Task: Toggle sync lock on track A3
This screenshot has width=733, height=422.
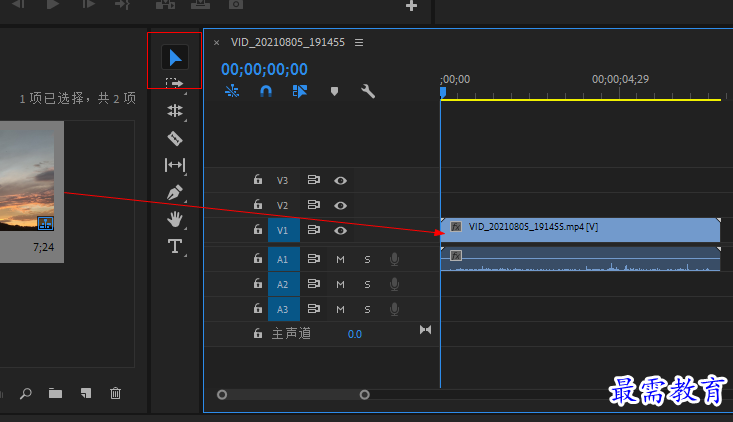Action: pos(314,309)
